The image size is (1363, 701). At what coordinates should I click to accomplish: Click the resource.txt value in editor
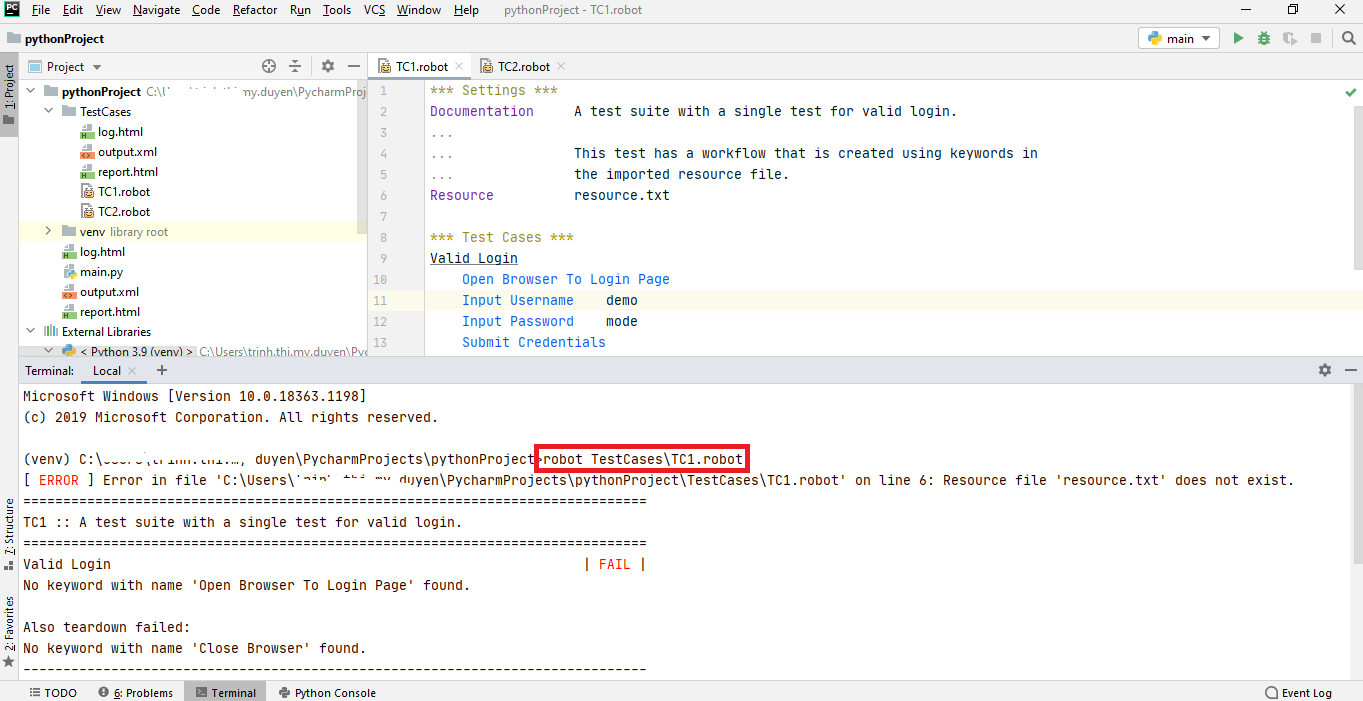tap(622, 195)
